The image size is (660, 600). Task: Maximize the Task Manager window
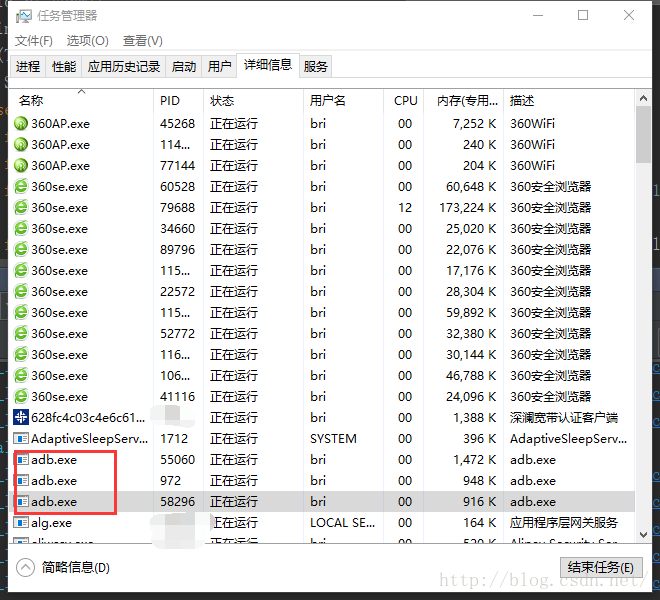pyautogui.click(x=583, y=16)
